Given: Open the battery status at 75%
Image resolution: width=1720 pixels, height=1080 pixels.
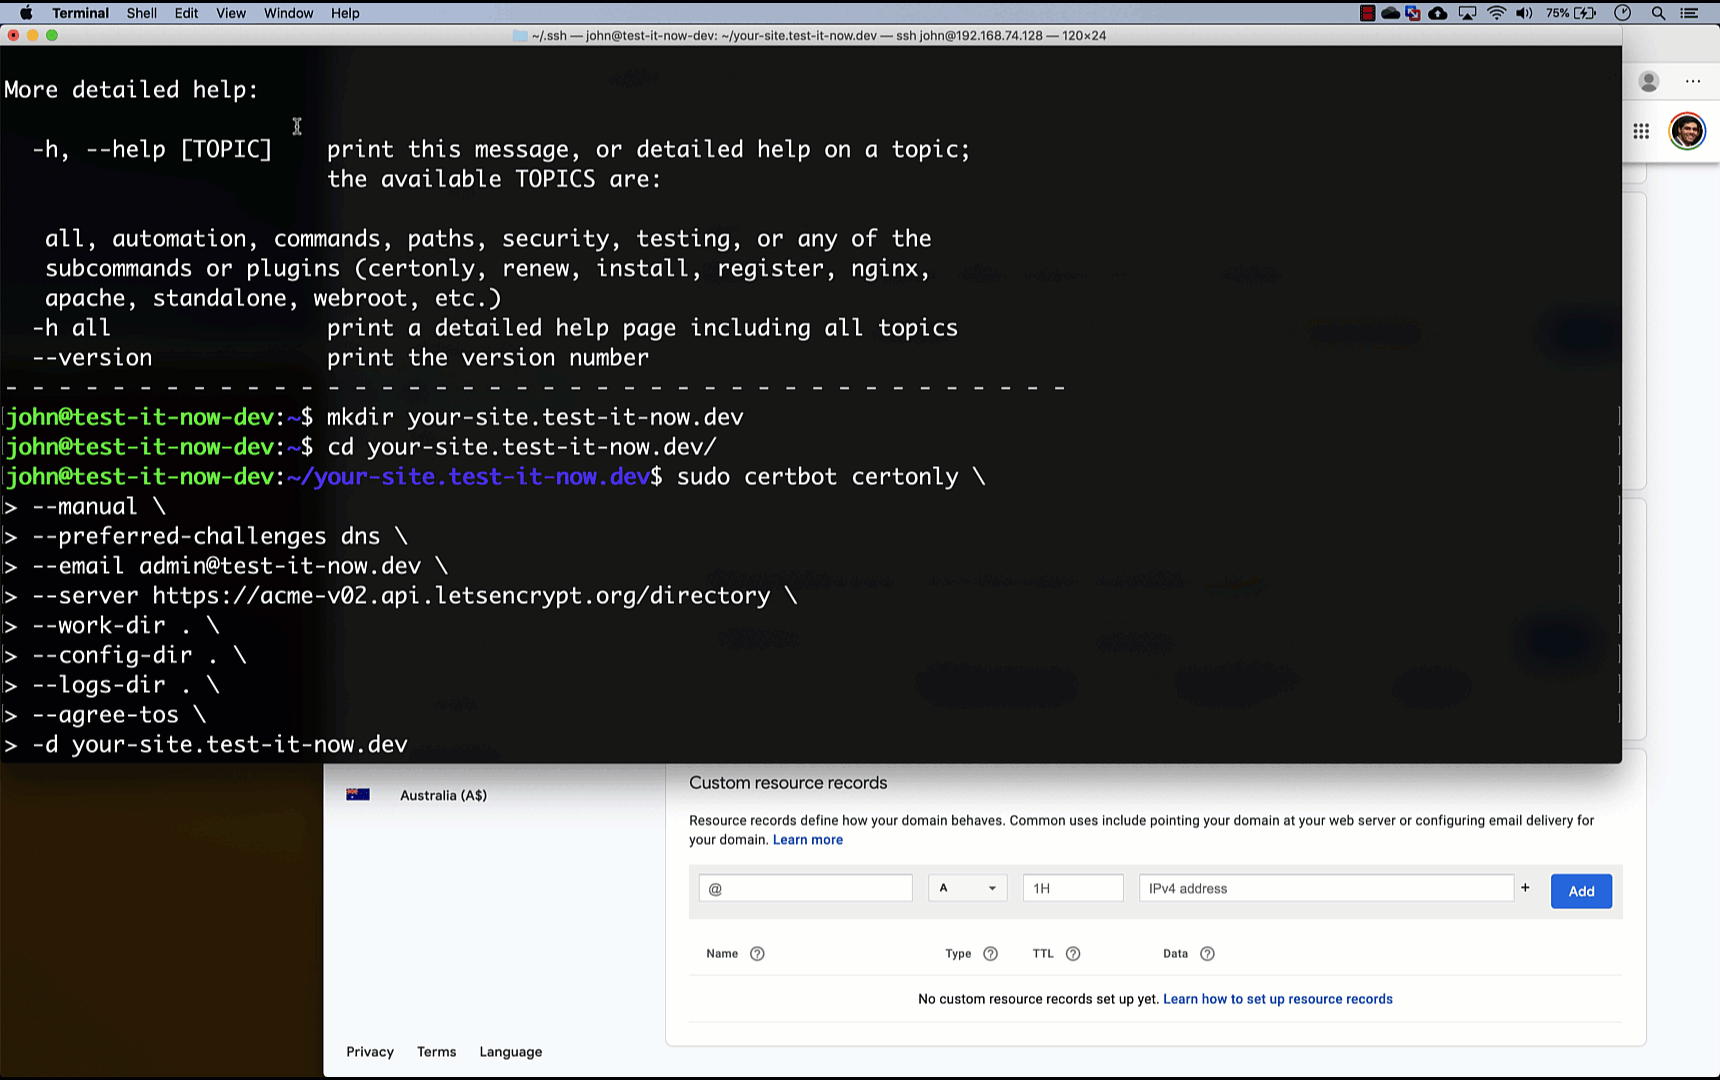Looking at the screenshot, I should point(1571,13).
